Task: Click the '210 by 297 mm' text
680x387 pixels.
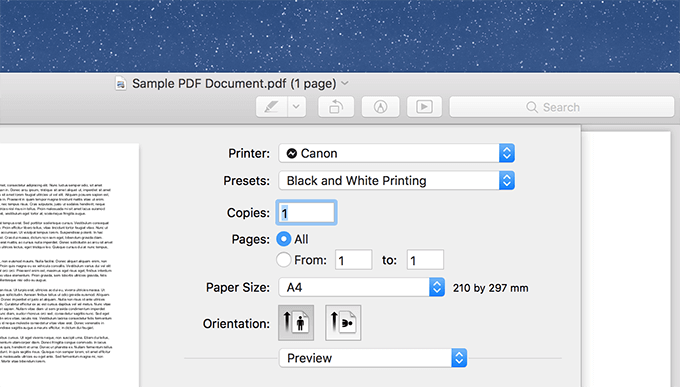Action: point(490,288)
